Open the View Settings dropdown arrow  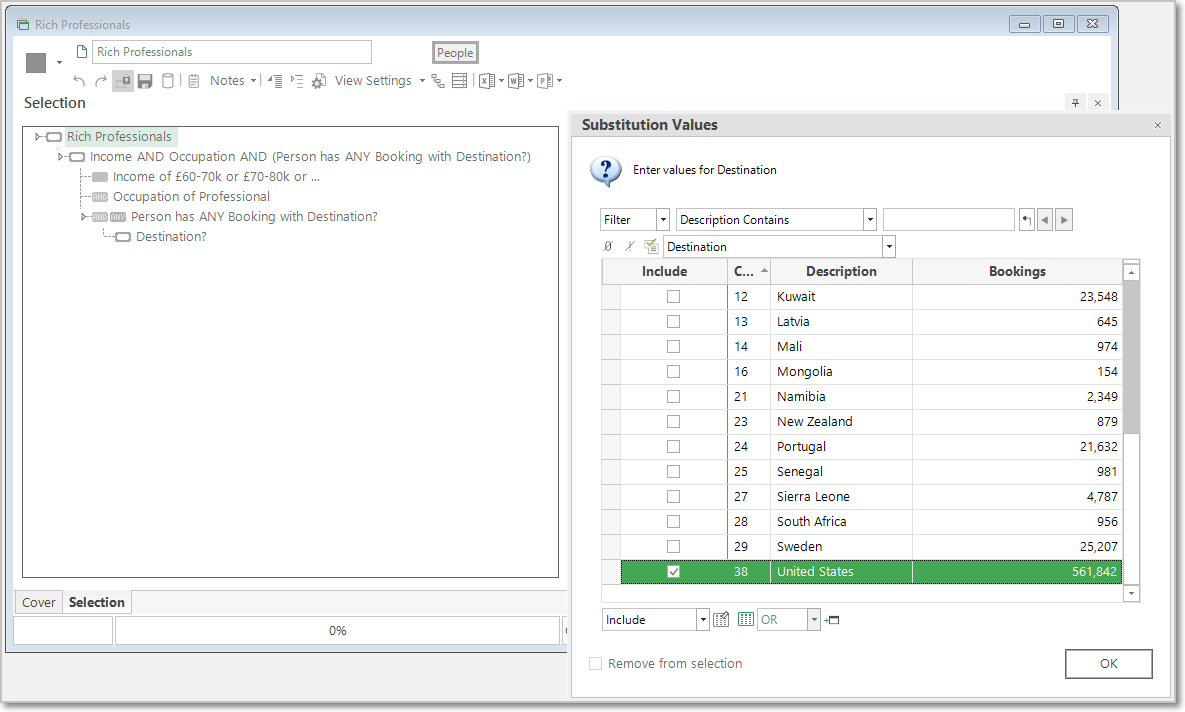tap(422, 81)
